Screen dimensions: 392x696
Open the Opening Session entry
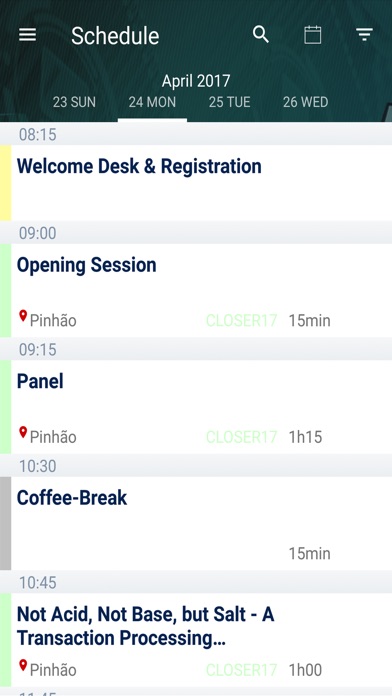[196, 290]
